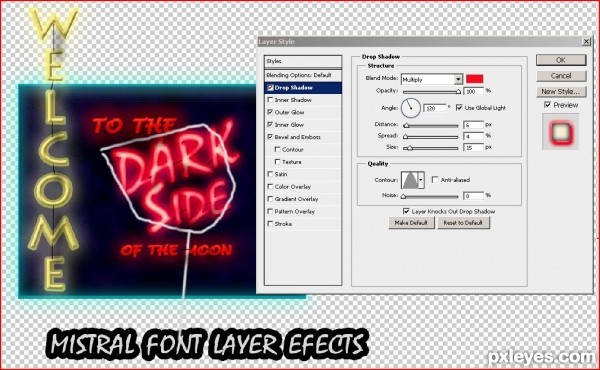
Task: Toggle the Drop Shadow checkbox
Action: tap(270, 88)
